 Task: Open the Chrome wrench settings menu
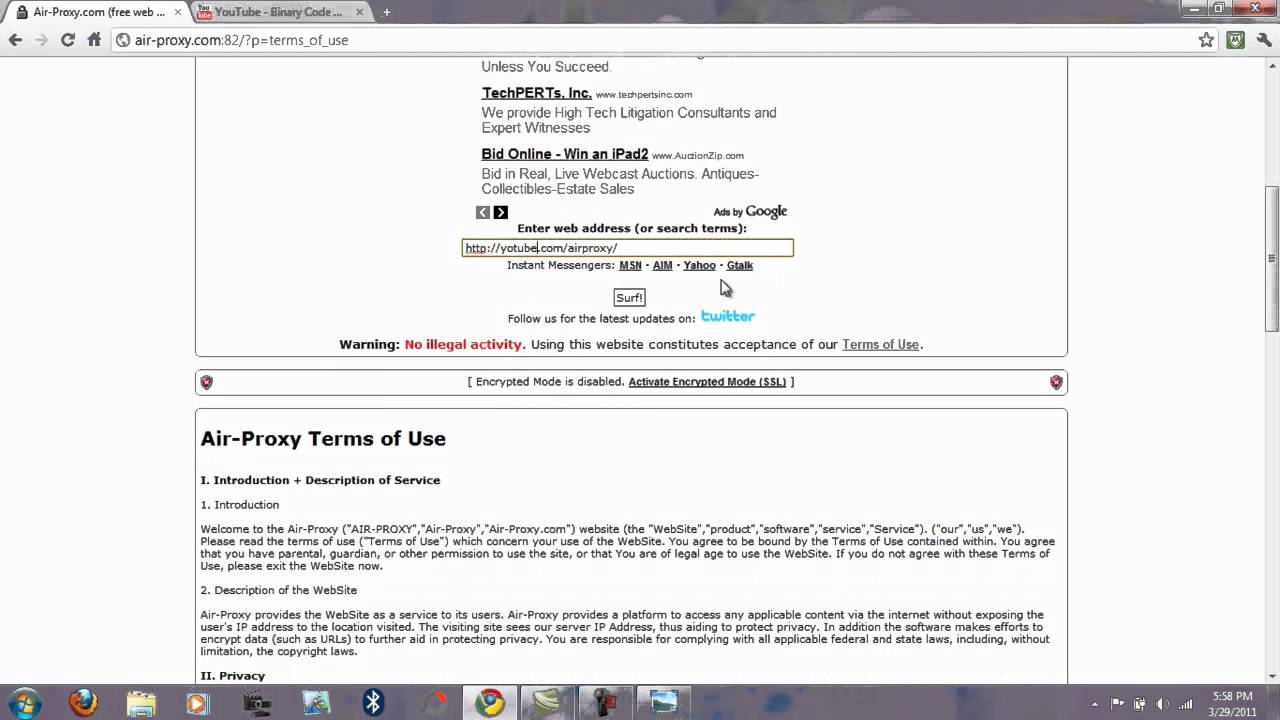(x=1262, y=40)
